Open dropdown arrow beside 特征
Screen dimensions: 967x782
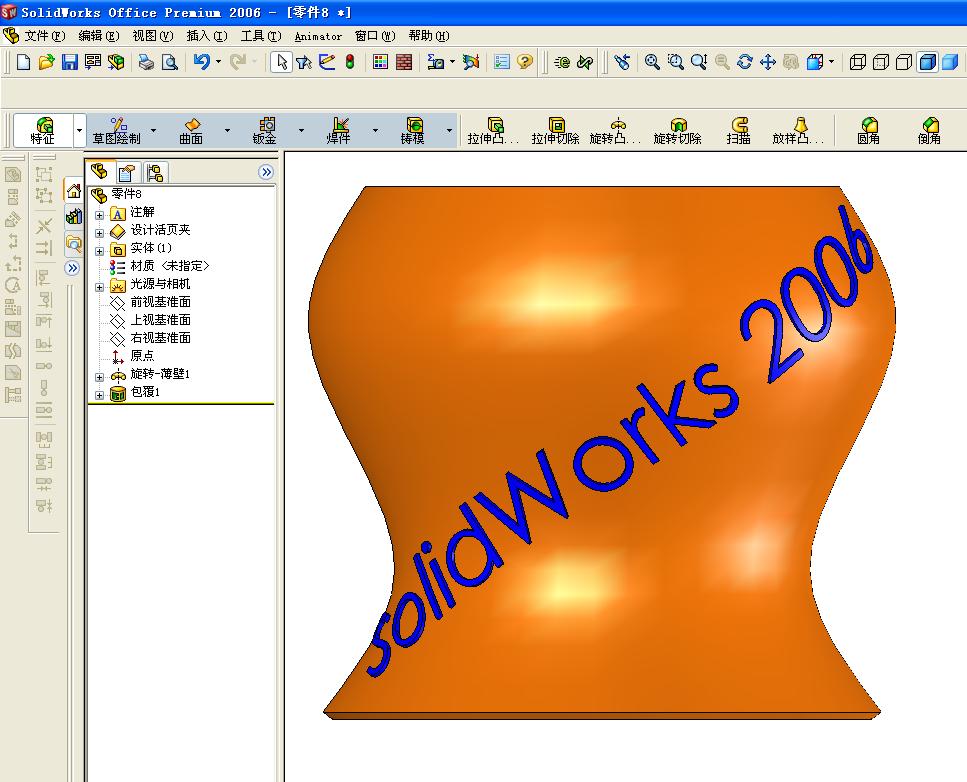pos(79,130)
